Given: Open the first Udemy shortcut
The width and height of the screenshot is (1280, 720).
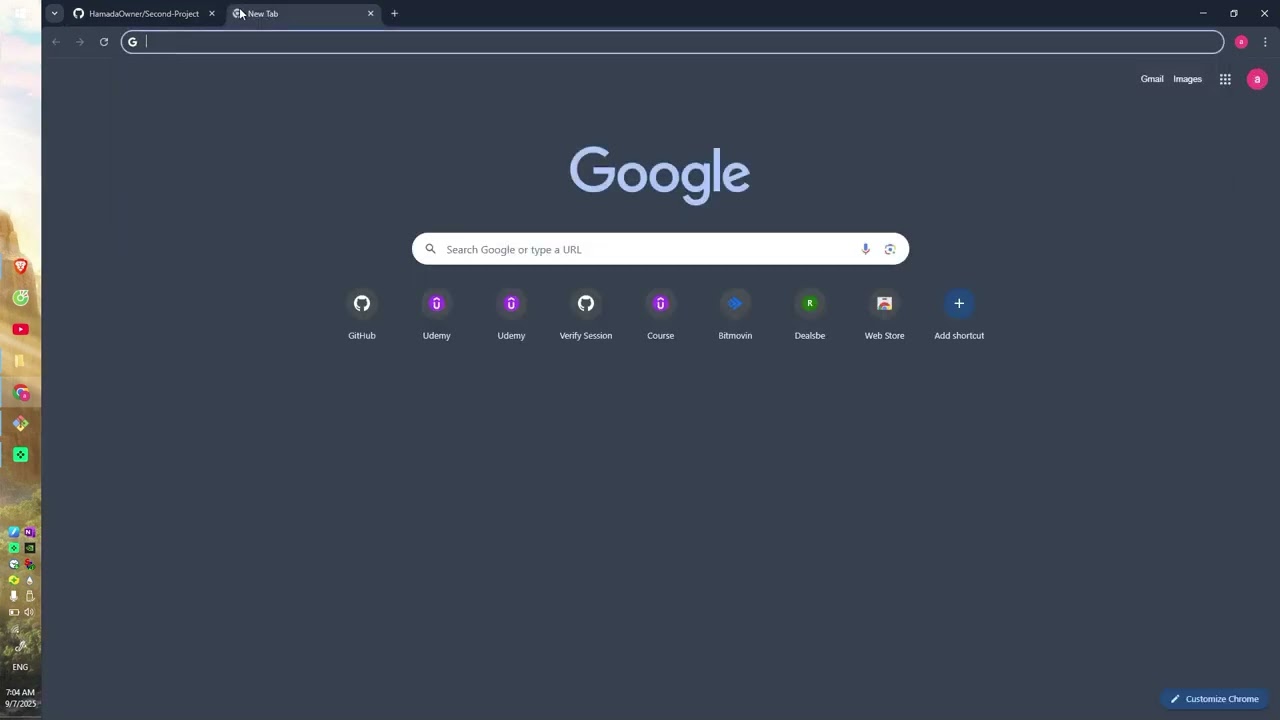Looking at the screenshot, I should 436,314.
